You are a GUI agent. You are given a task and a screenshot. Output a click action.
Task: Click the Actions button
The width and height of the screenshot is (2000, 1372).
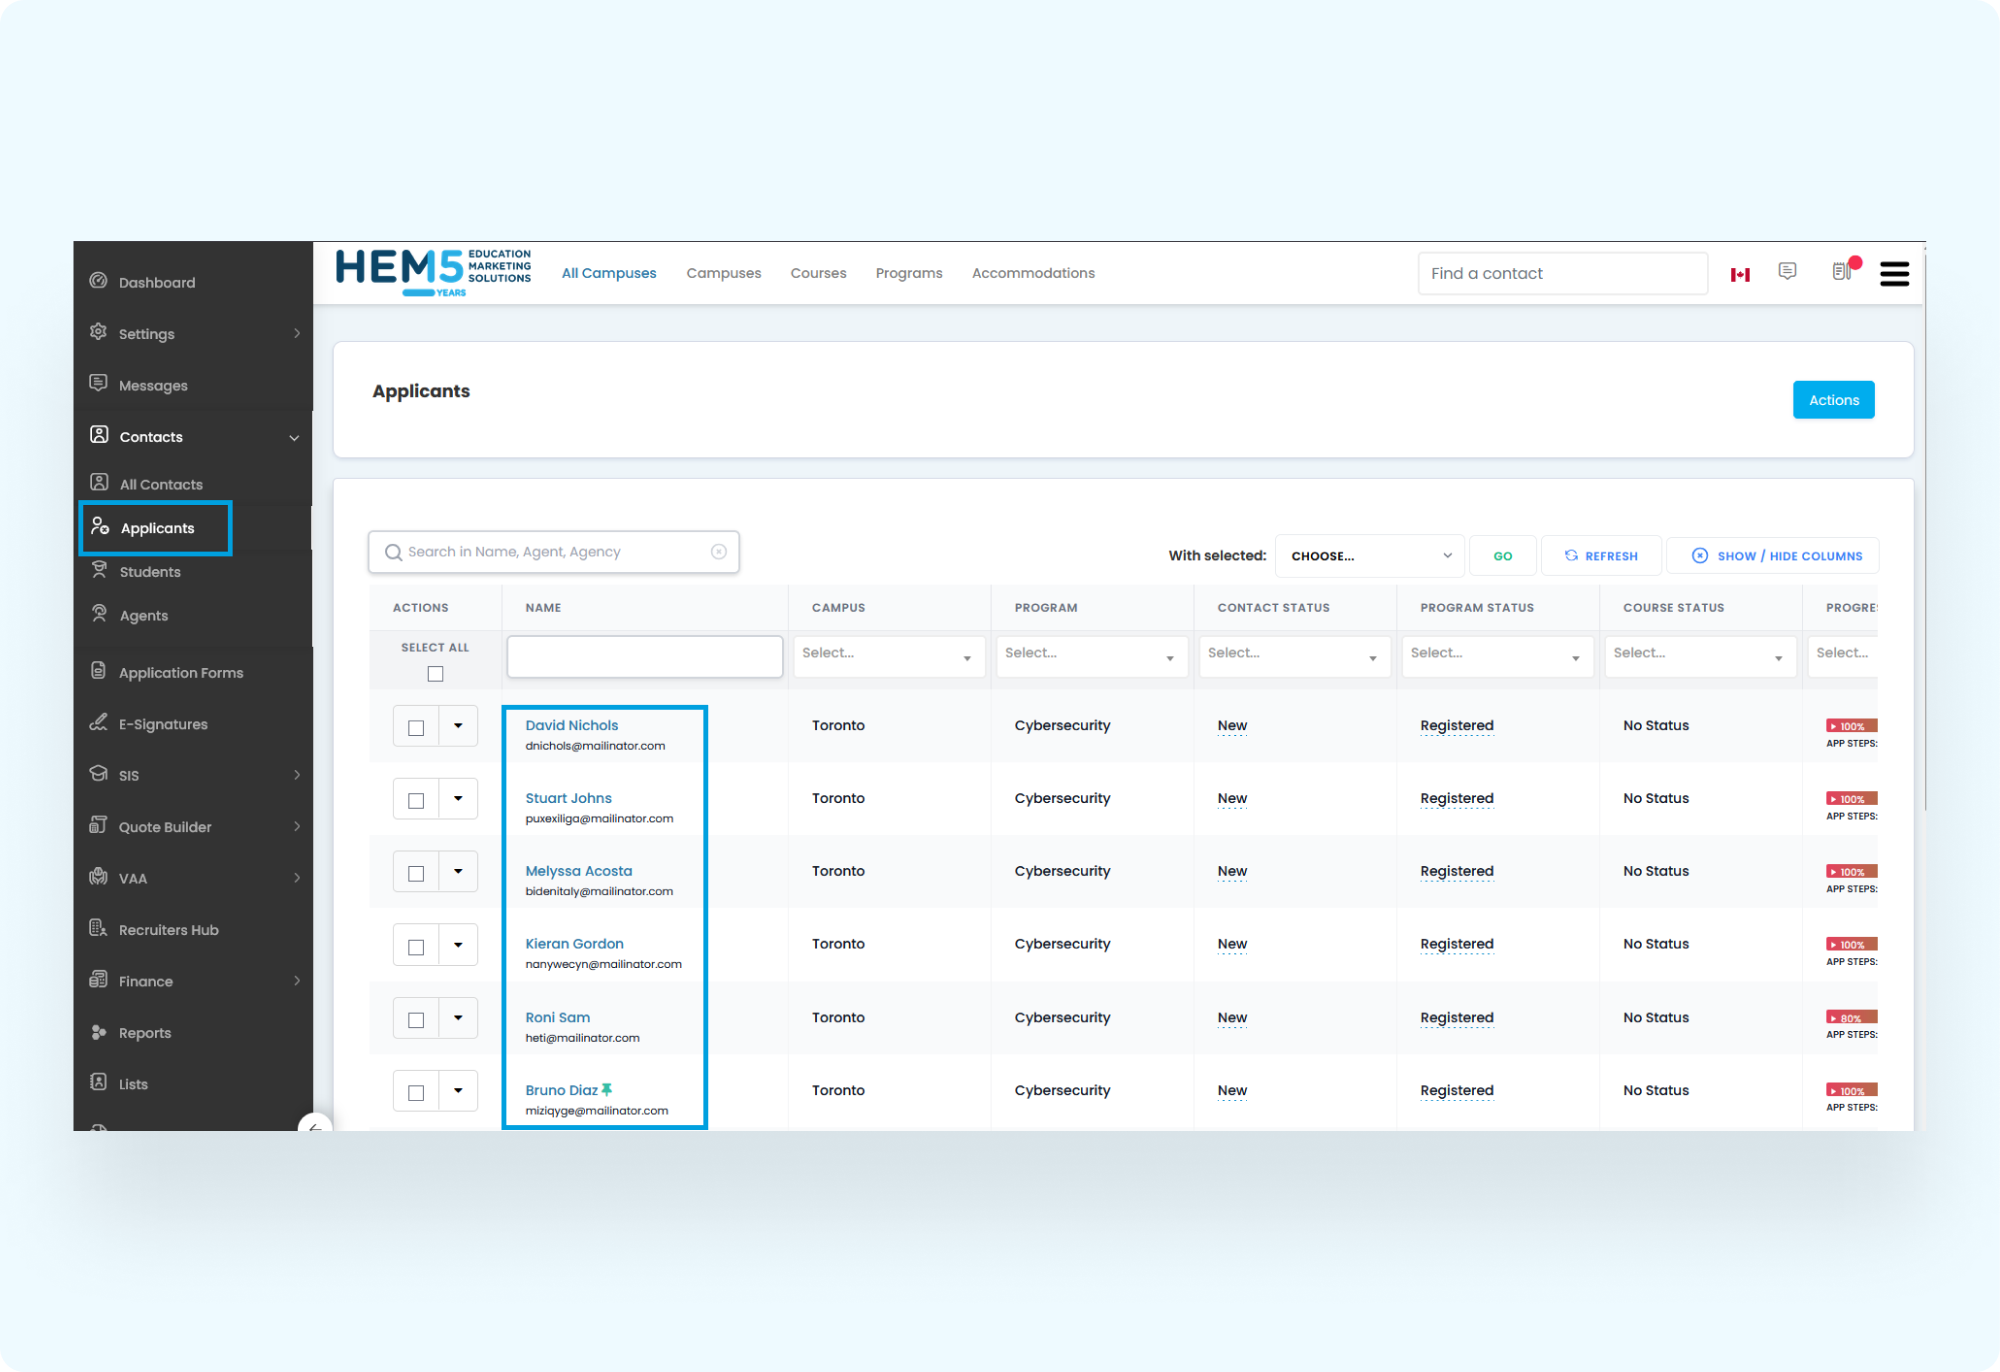pyautogui.click(x=1833, y=399)
